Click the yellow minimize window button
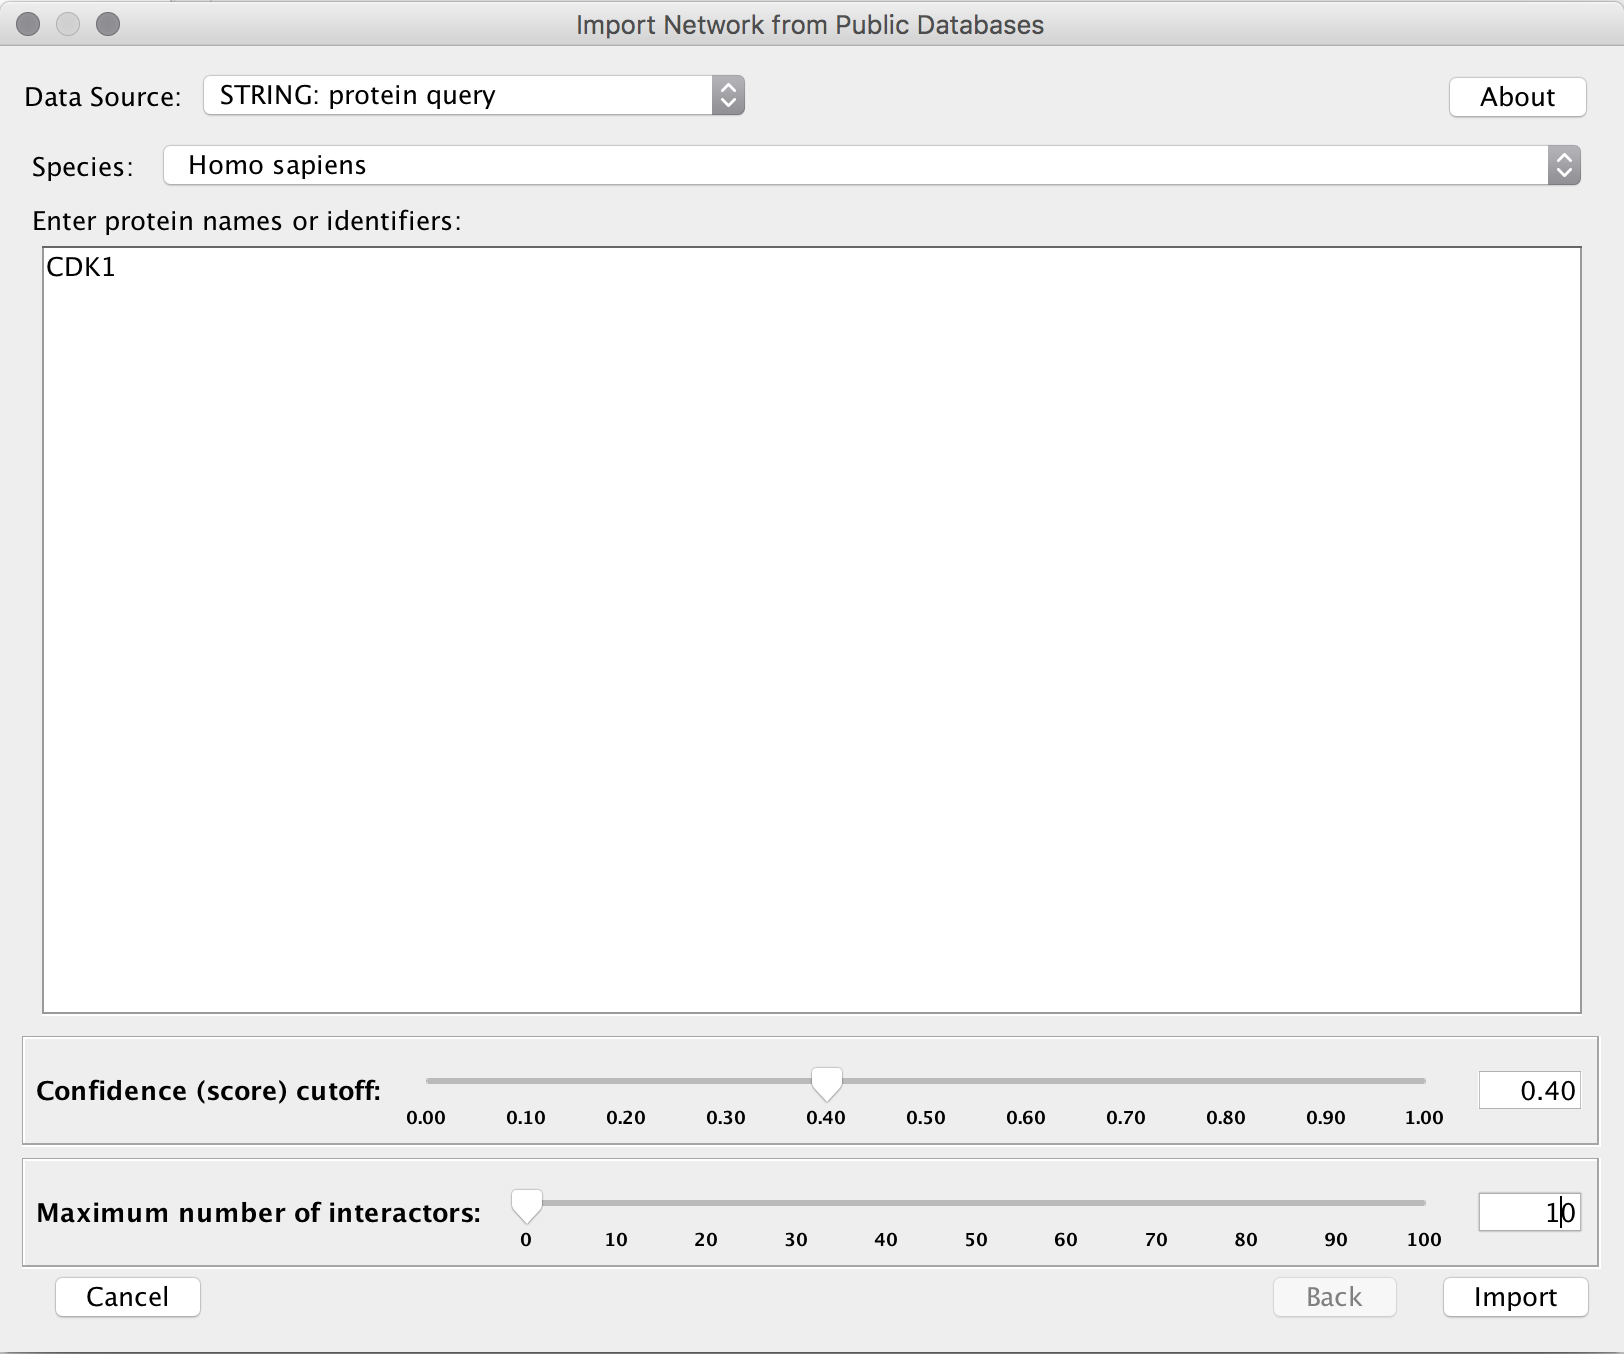The height and width of the screenshot is (1354, 1624). coord(68,24)
